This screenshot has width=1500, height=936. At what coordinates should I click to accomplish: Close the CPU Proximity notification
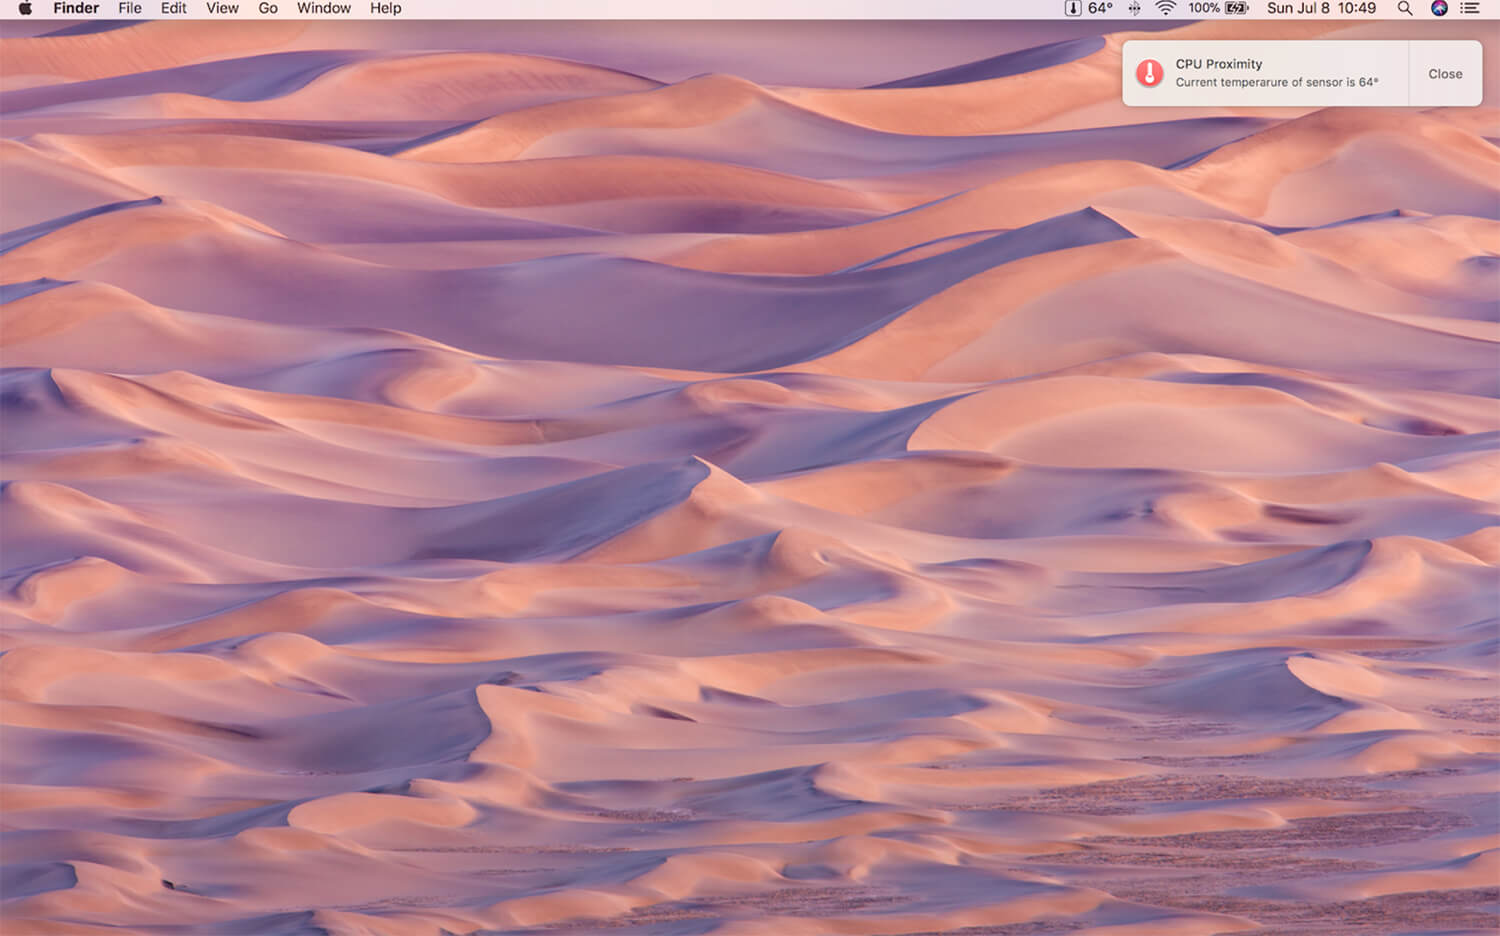tap(1445, 74)
